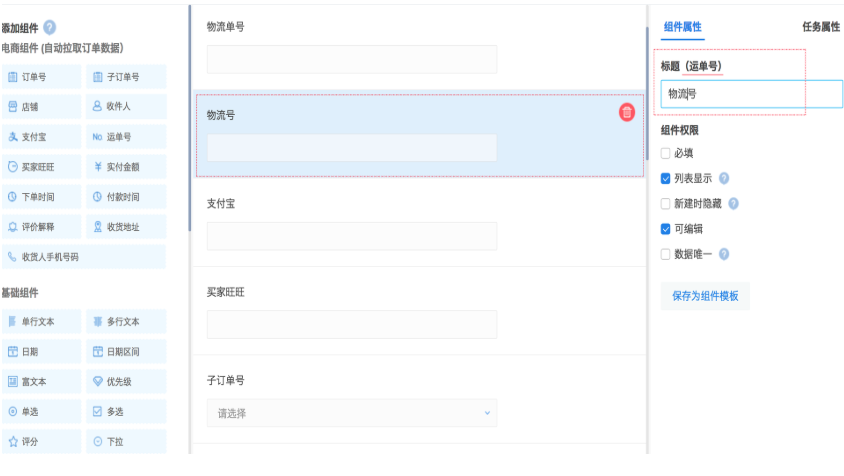Toggle the 可编辑 editable checkbox
844x476 pixels.
pyautogui.click(x=666, y=229)
